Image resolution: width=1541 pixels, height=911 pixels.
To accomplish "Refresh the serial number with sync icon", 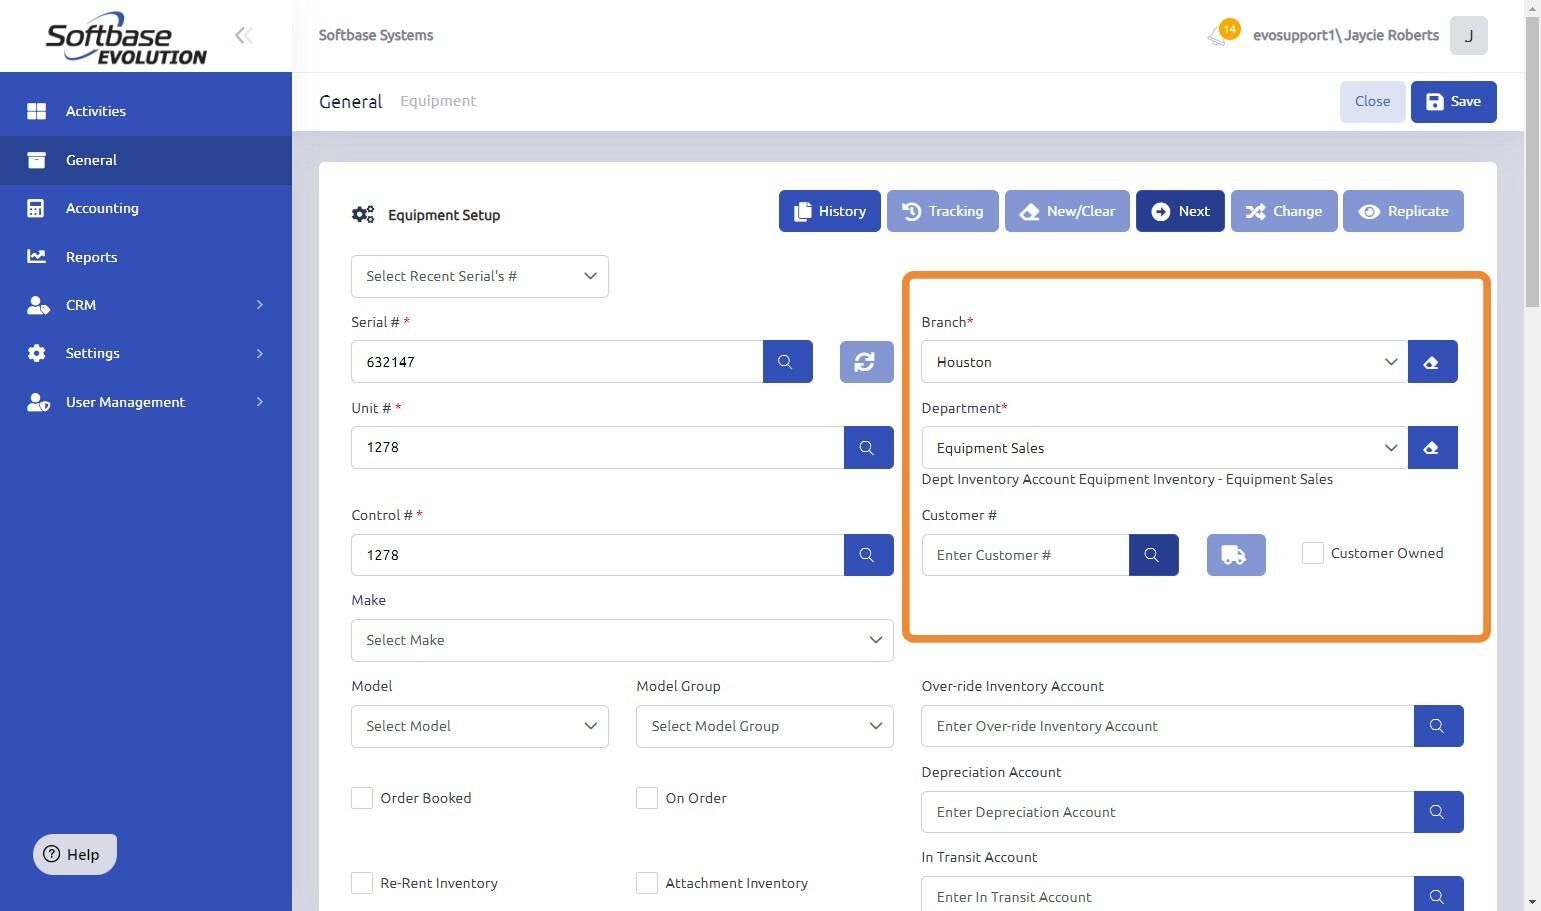I will pos(866,362).
